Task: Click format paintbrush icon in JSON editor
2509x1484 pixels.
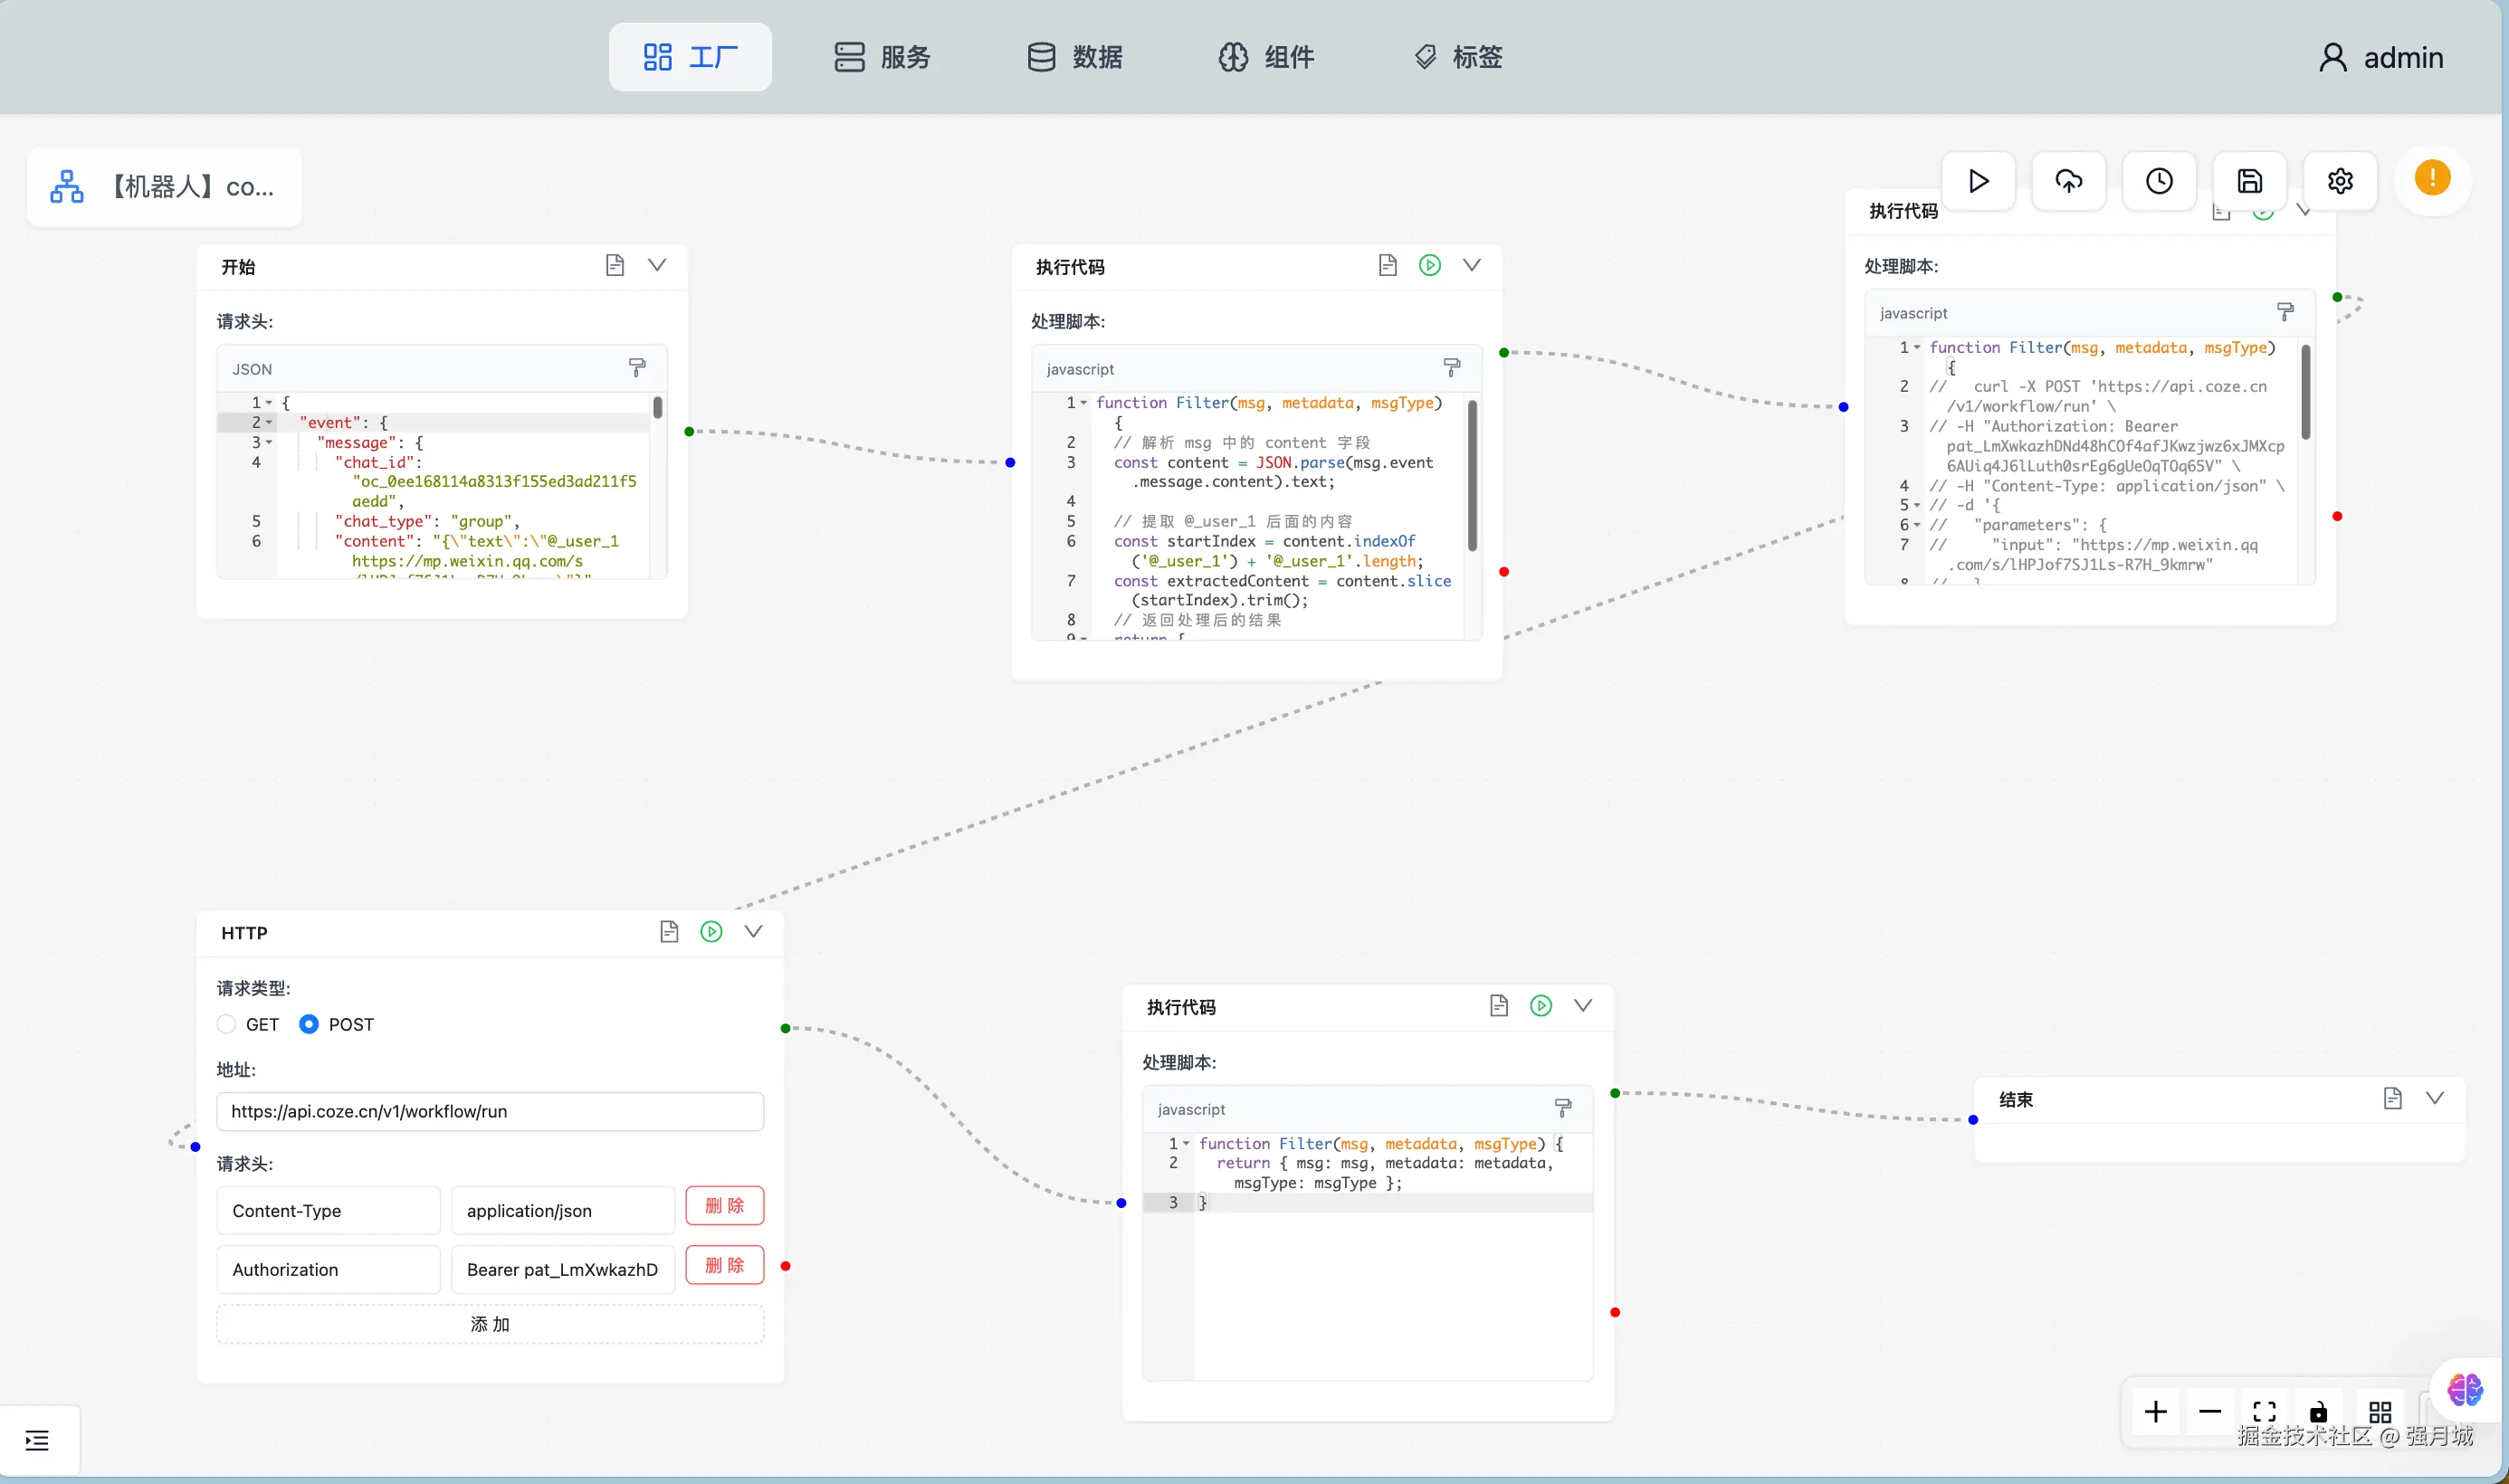Action: (636, 368)
